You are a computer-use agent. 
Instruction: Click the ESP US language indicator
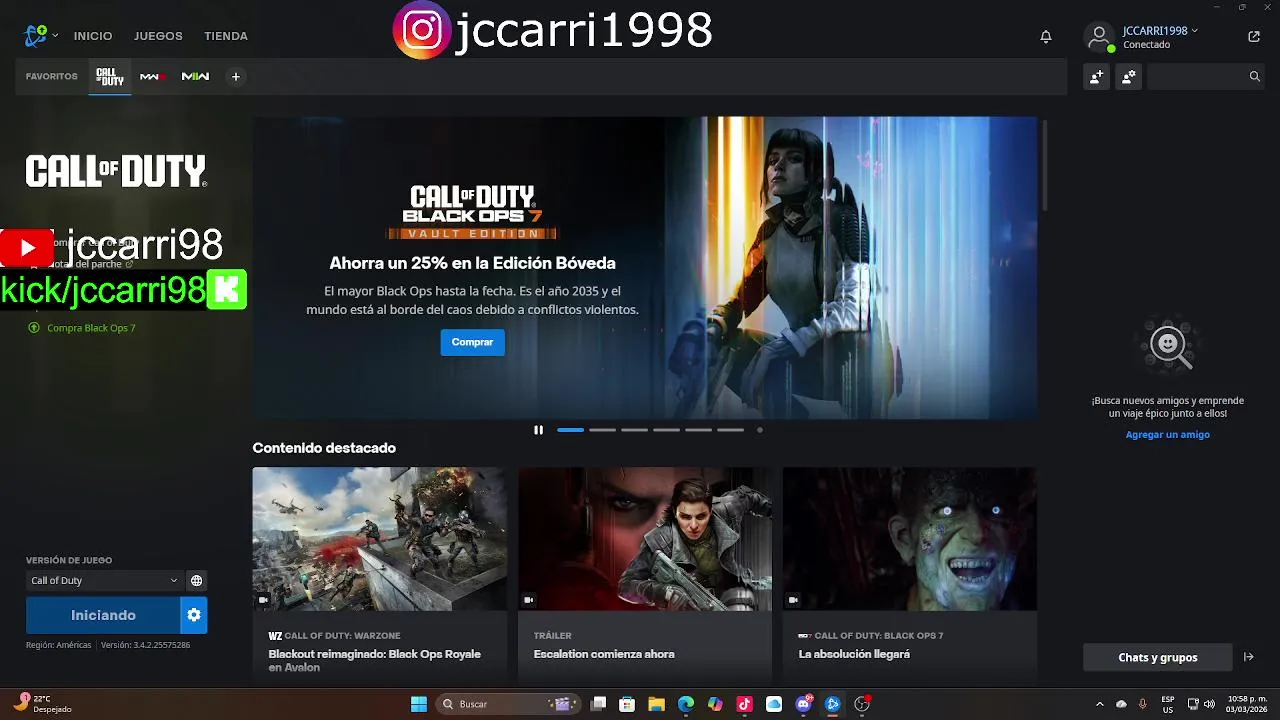point(1168,704)
